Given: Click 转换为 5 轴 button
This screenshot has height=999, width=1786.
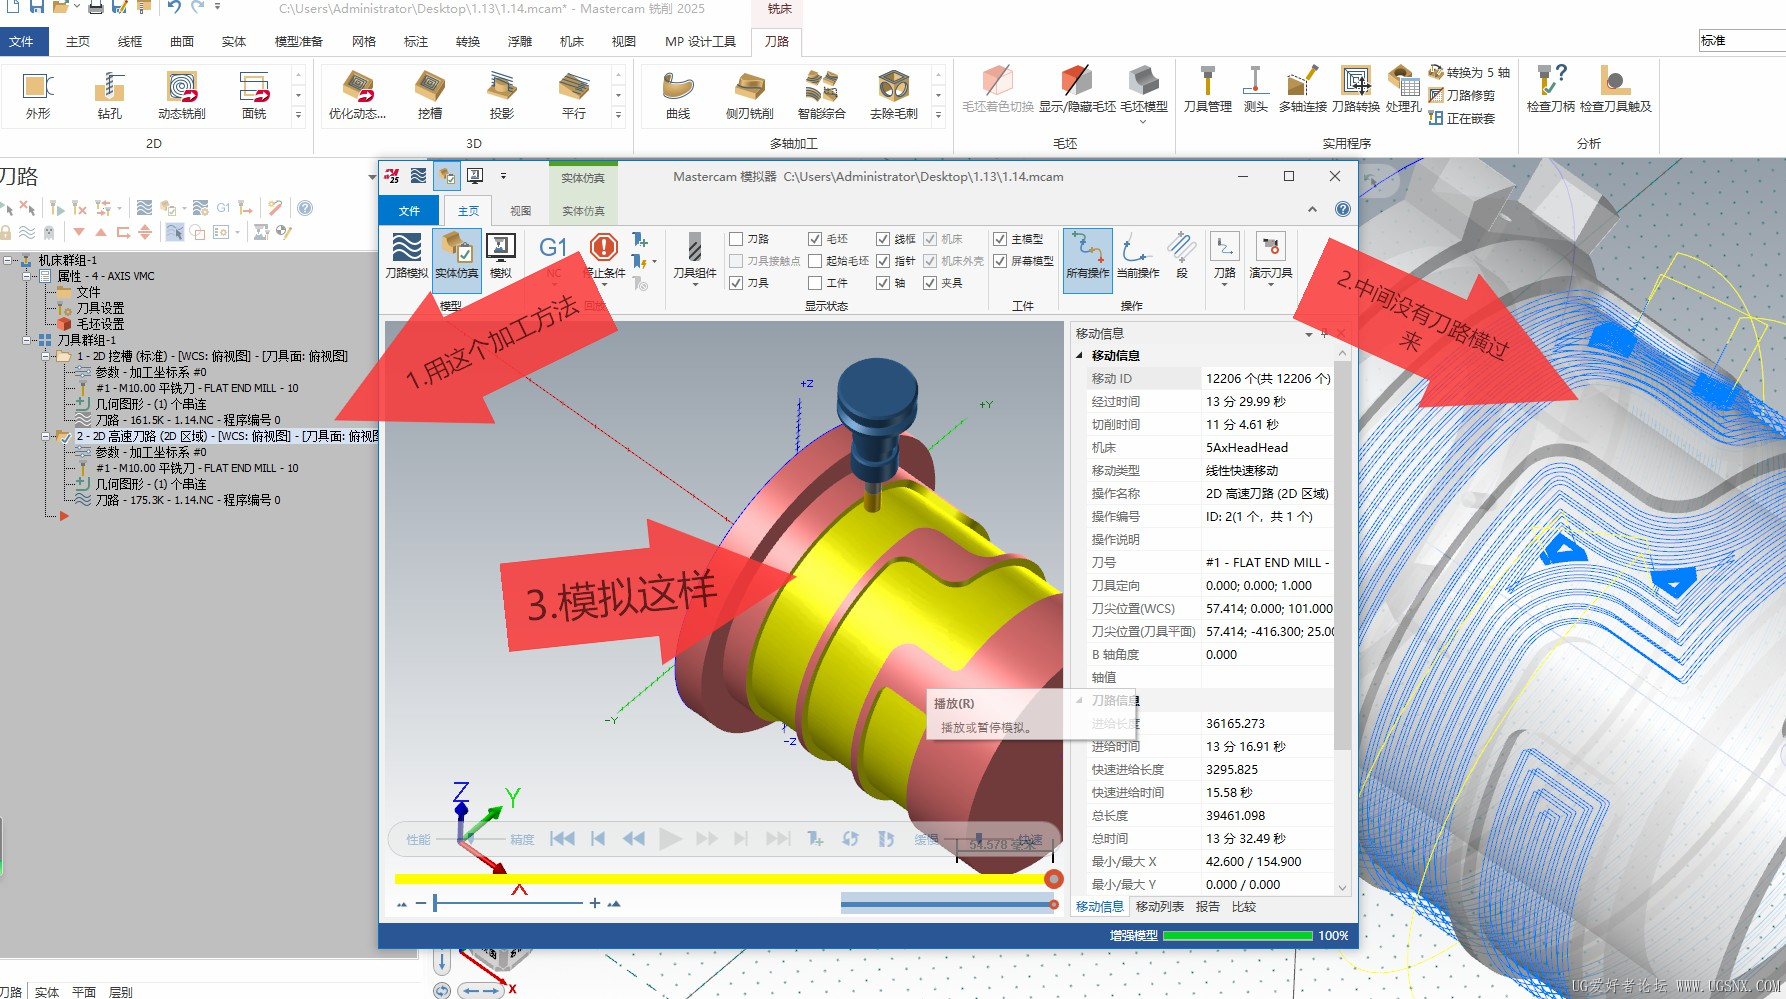Looking at the screenshot, I should pos(1469,72).
